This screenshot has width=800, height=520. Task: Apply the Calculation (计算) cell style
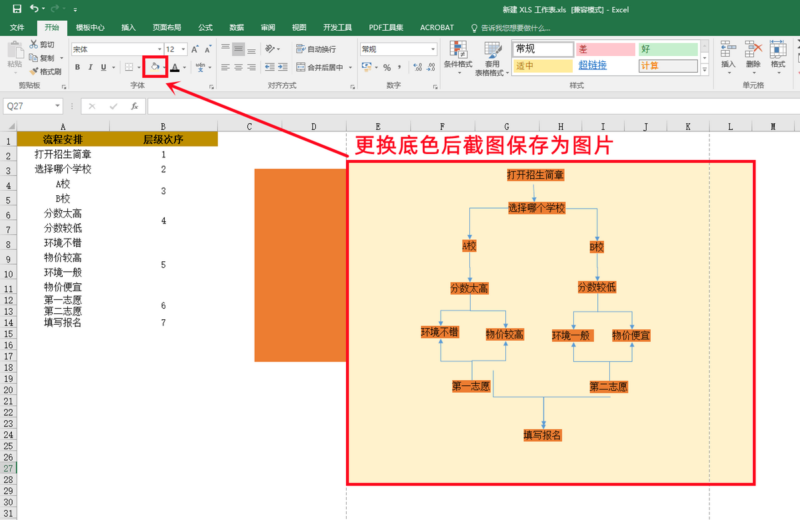tap(668, 65)
